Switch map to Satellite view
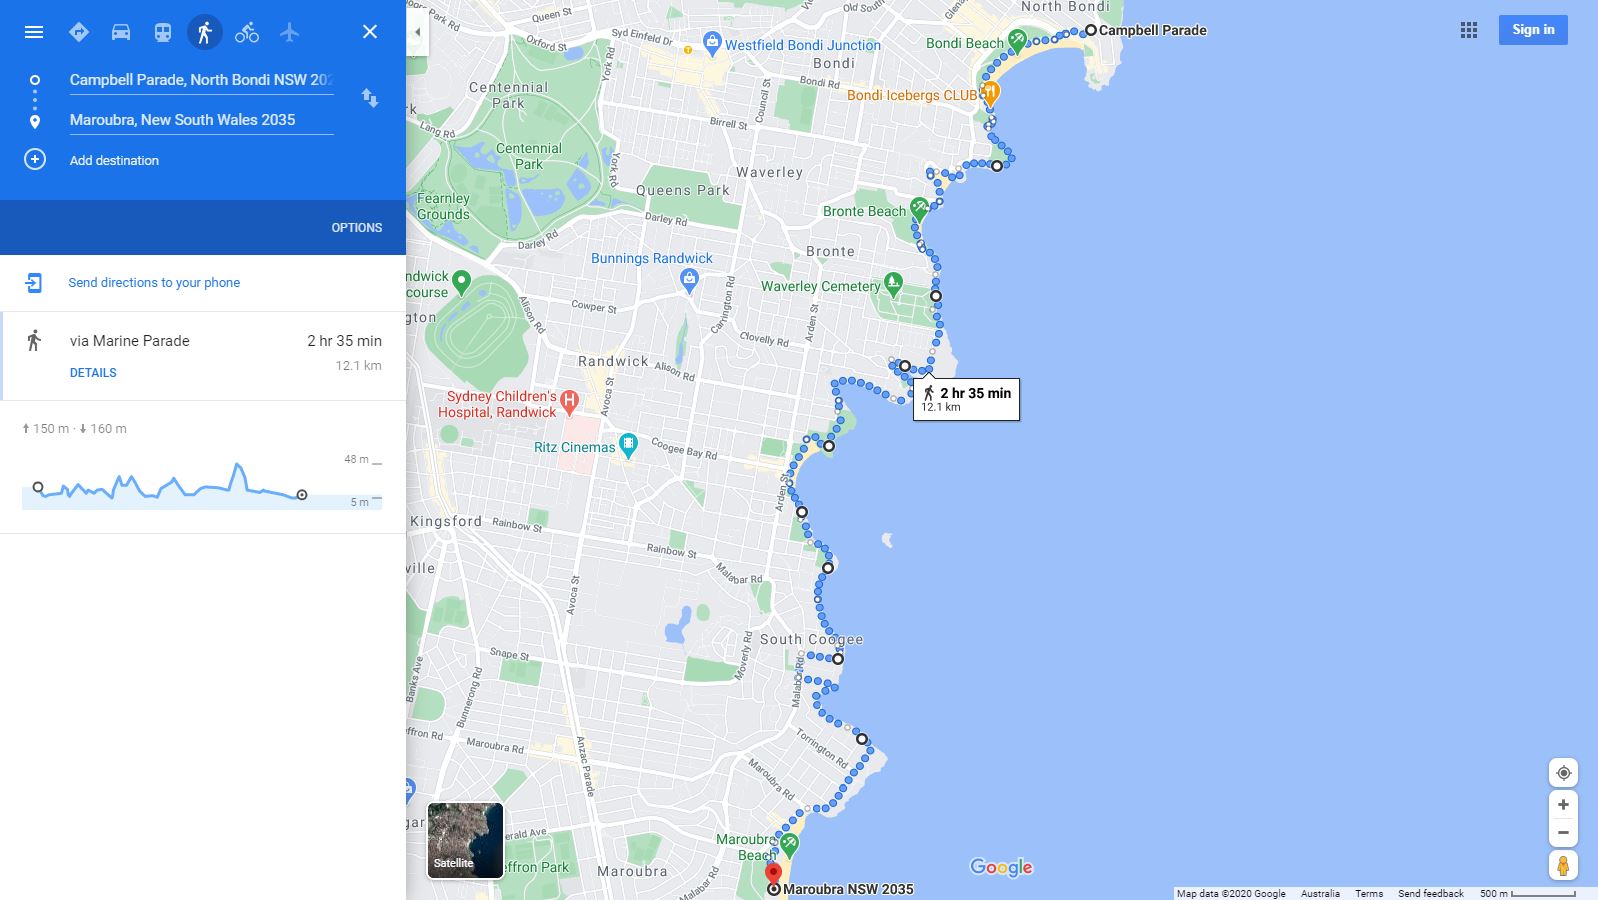1598x900 pixels. (x=465, y=840)
